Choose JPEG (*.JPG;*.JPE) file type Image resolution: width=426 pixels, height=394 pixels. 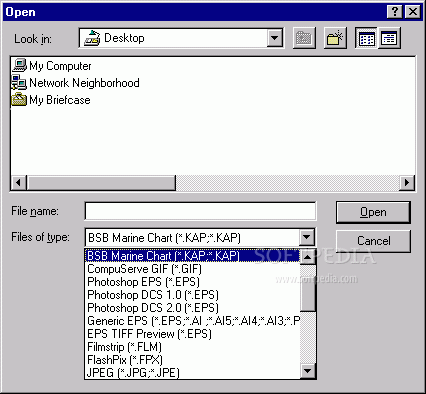(193, 372)
